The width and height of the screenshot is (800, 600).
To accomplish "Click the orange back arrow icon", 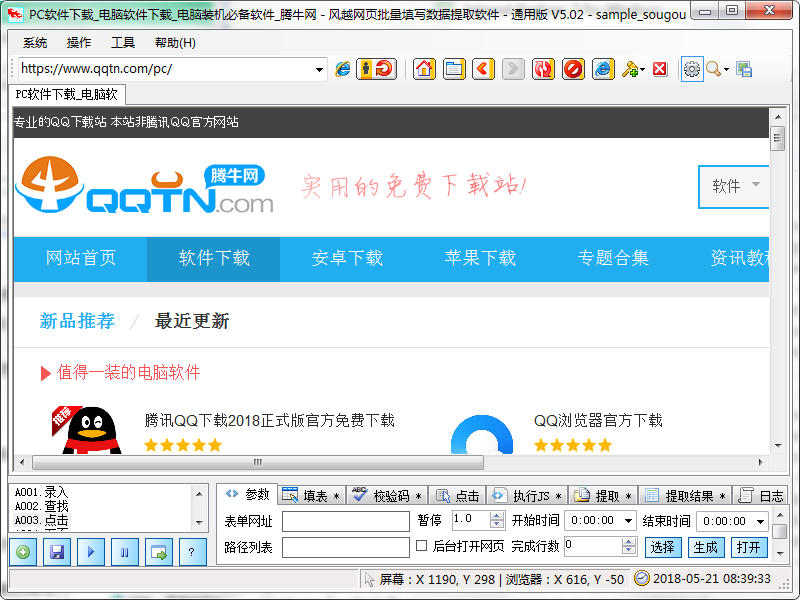I will point(484,69).
